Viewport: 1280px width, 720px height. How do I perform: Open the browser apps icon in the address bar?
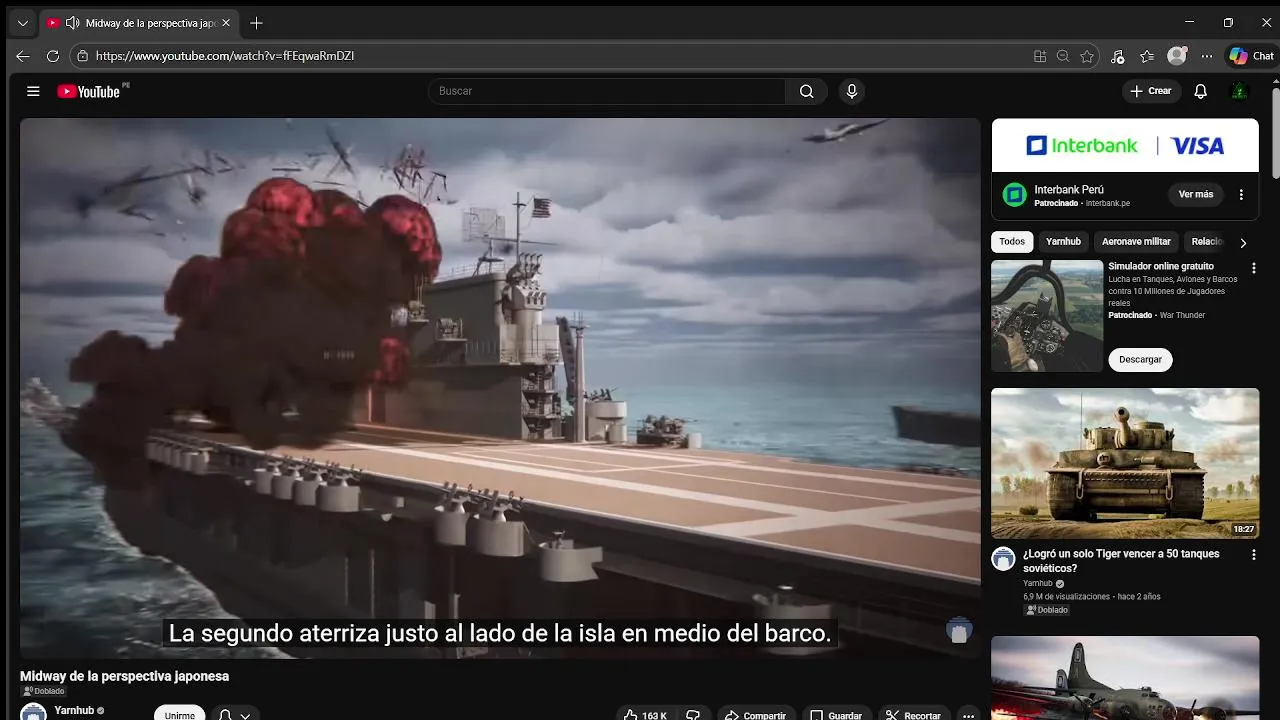tap(1040, 56)
